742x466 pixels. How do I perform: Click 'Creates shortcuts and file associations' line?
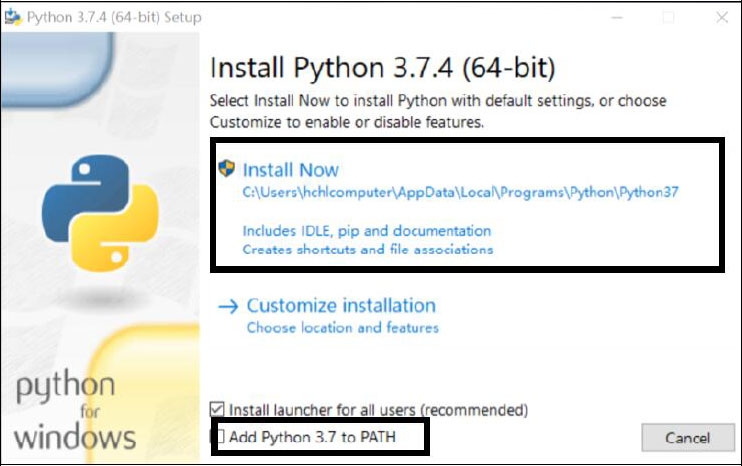click(368, 249)
